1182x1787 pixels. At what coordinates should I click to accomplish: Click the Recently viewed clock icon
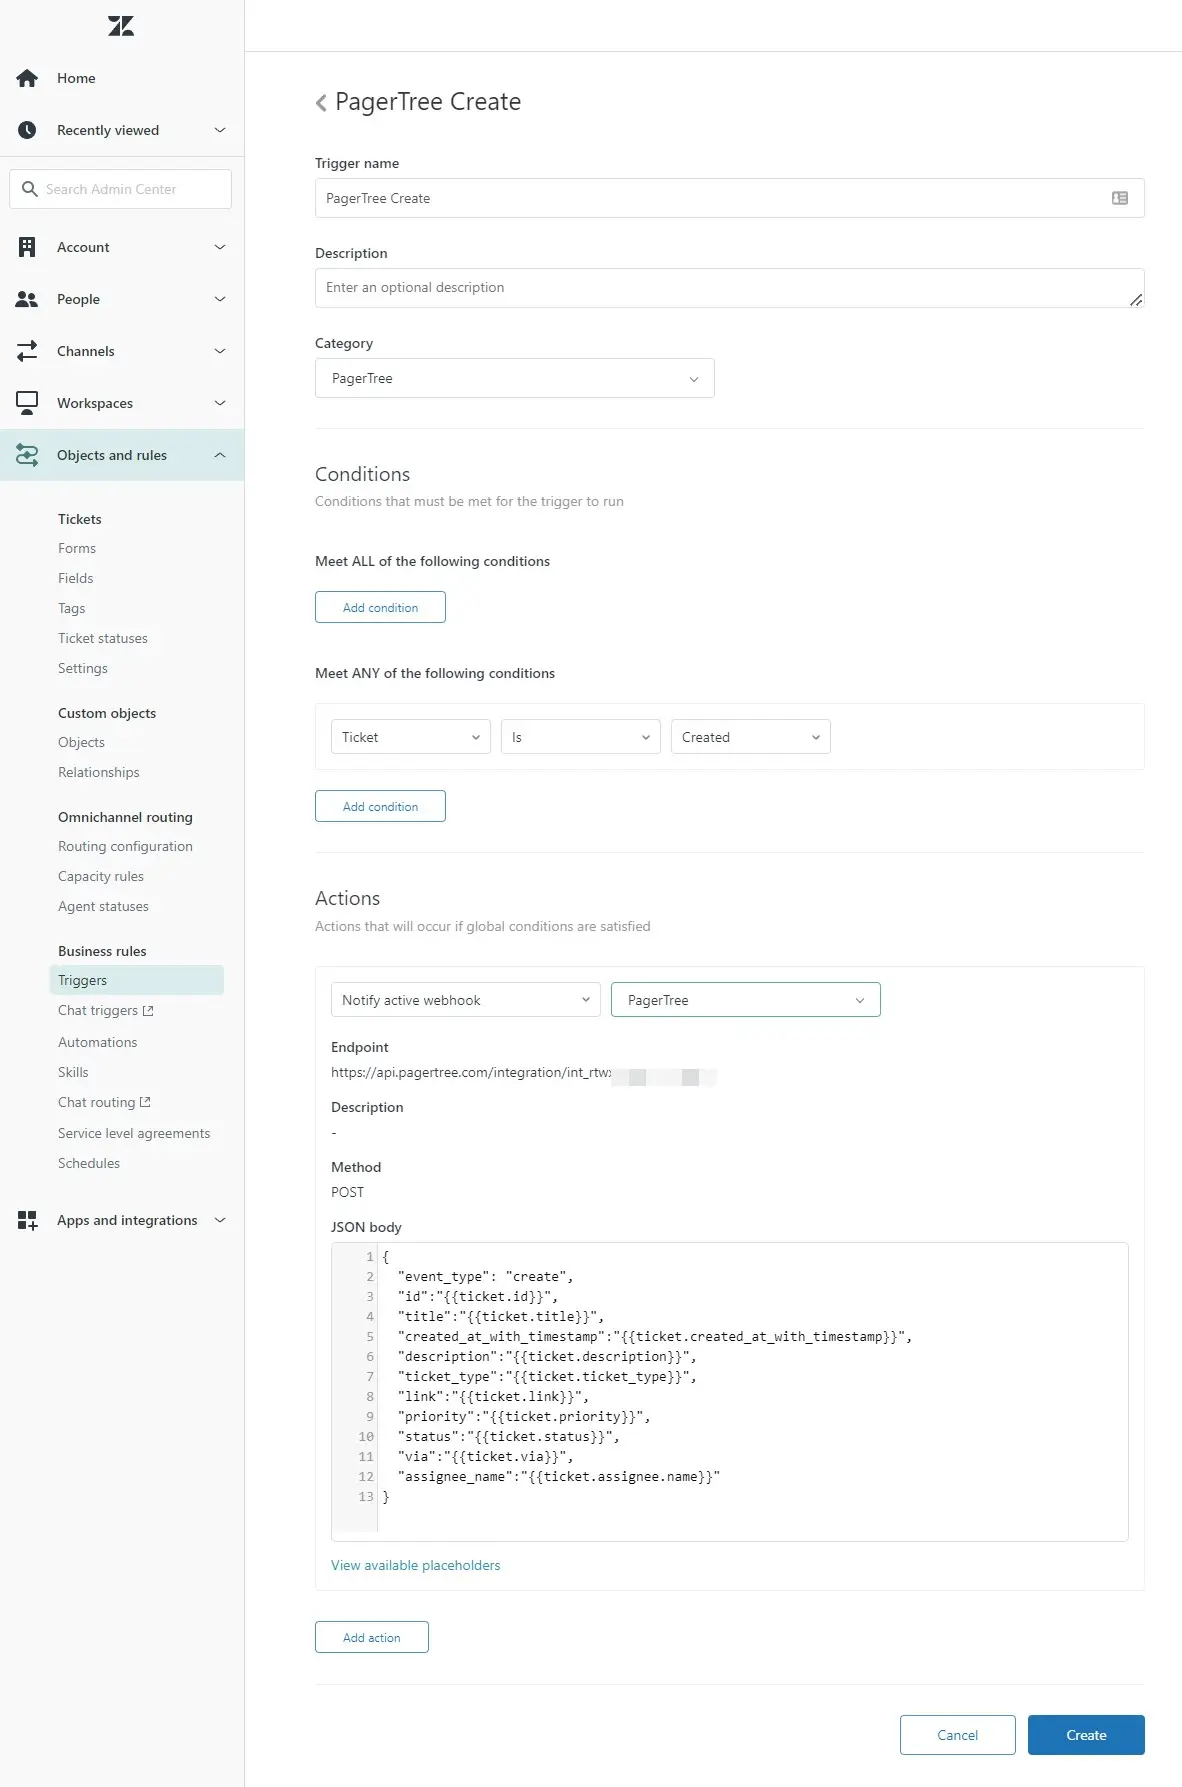(27, 130)
